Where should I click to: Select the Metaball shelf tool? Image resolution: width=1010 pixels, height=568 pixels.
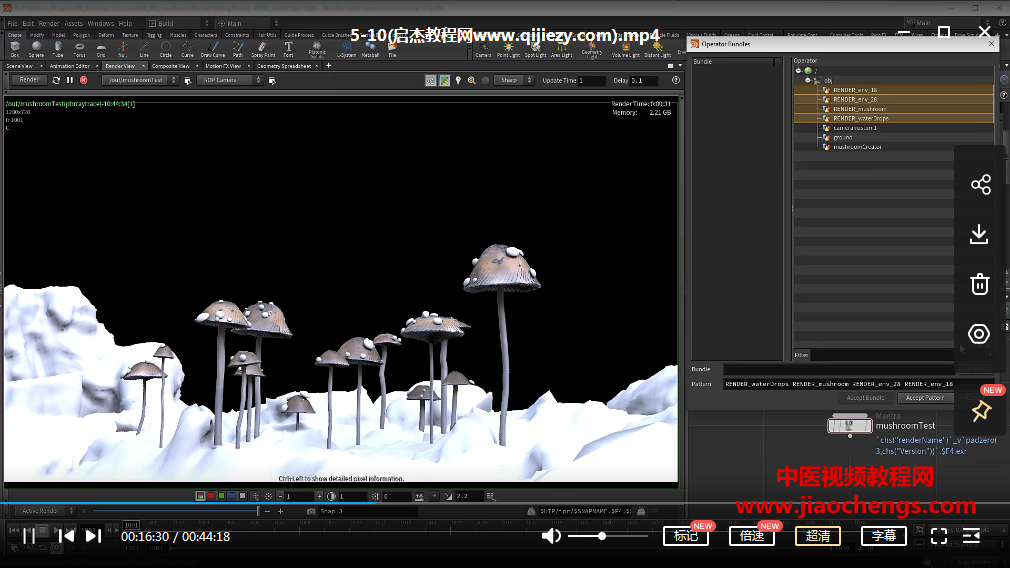click(x=370, y=49)
